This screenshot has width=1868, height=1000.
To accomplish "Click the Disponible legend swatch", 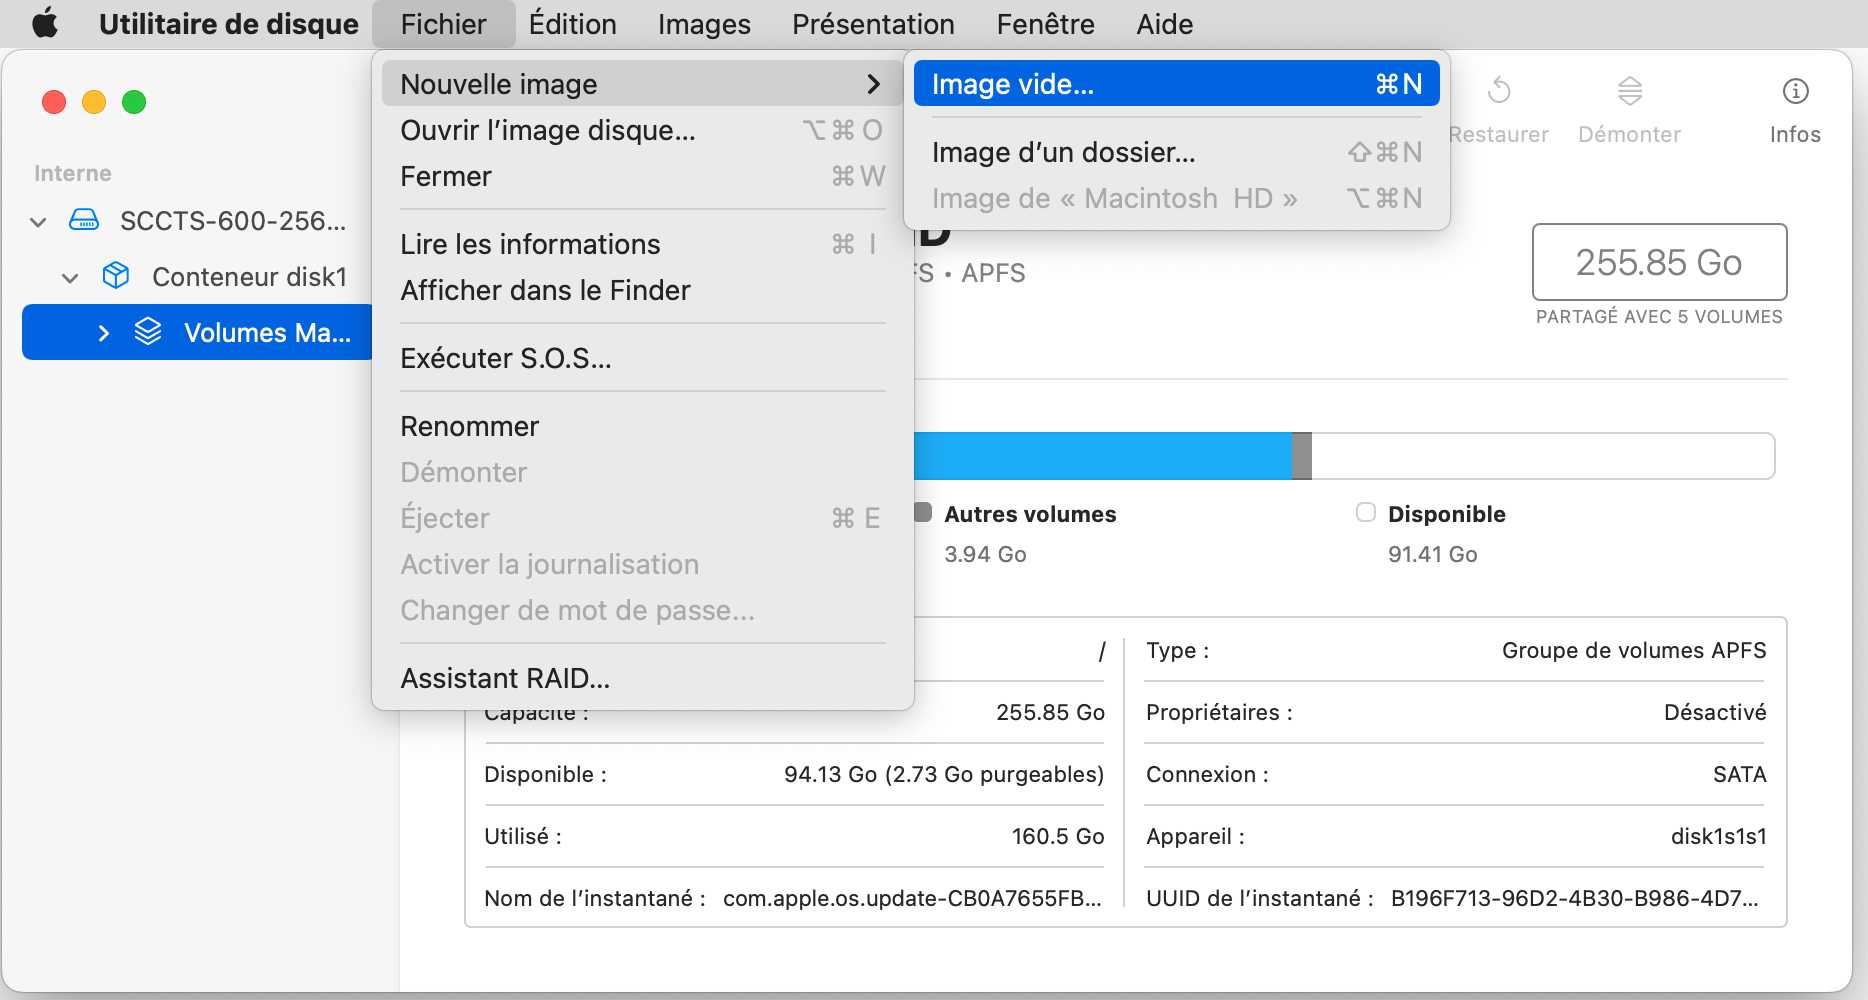I will 1365,512.
